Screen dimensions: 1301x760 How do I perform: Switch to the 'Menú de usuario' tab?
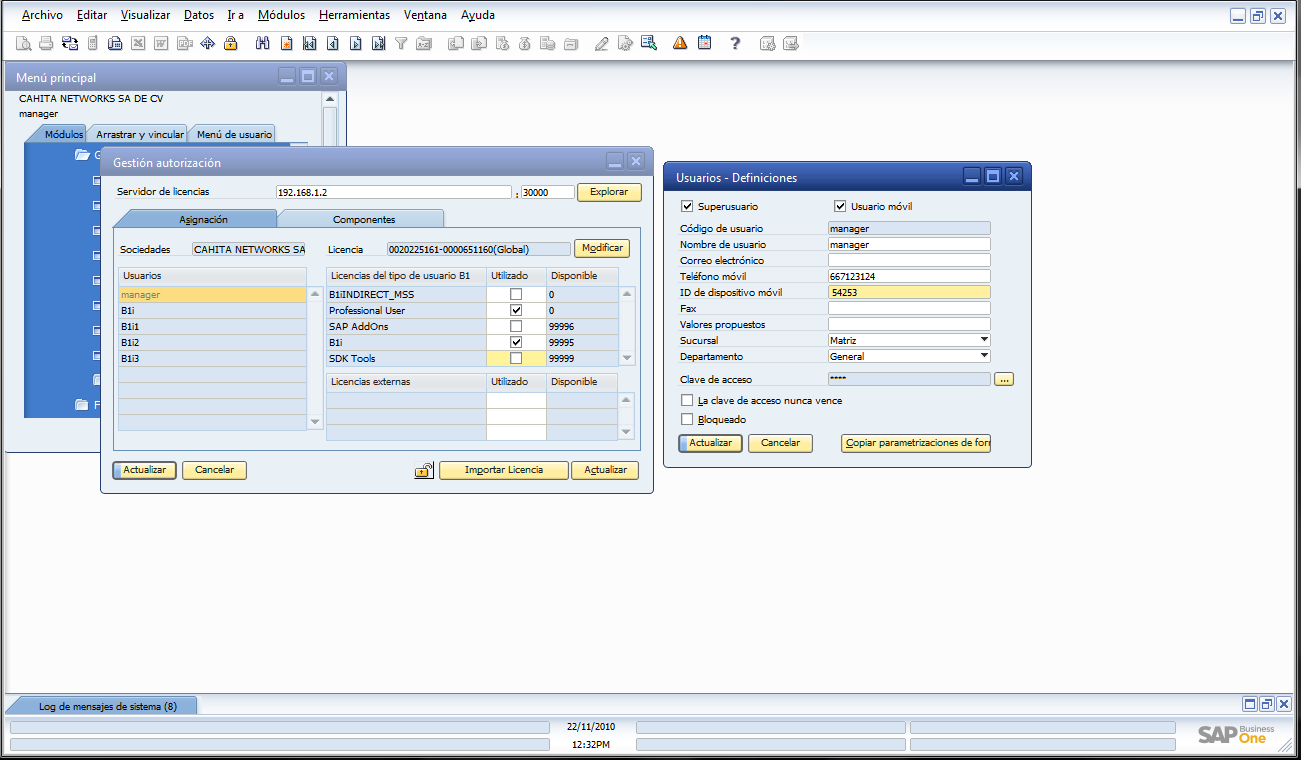[x=234, y=134]
